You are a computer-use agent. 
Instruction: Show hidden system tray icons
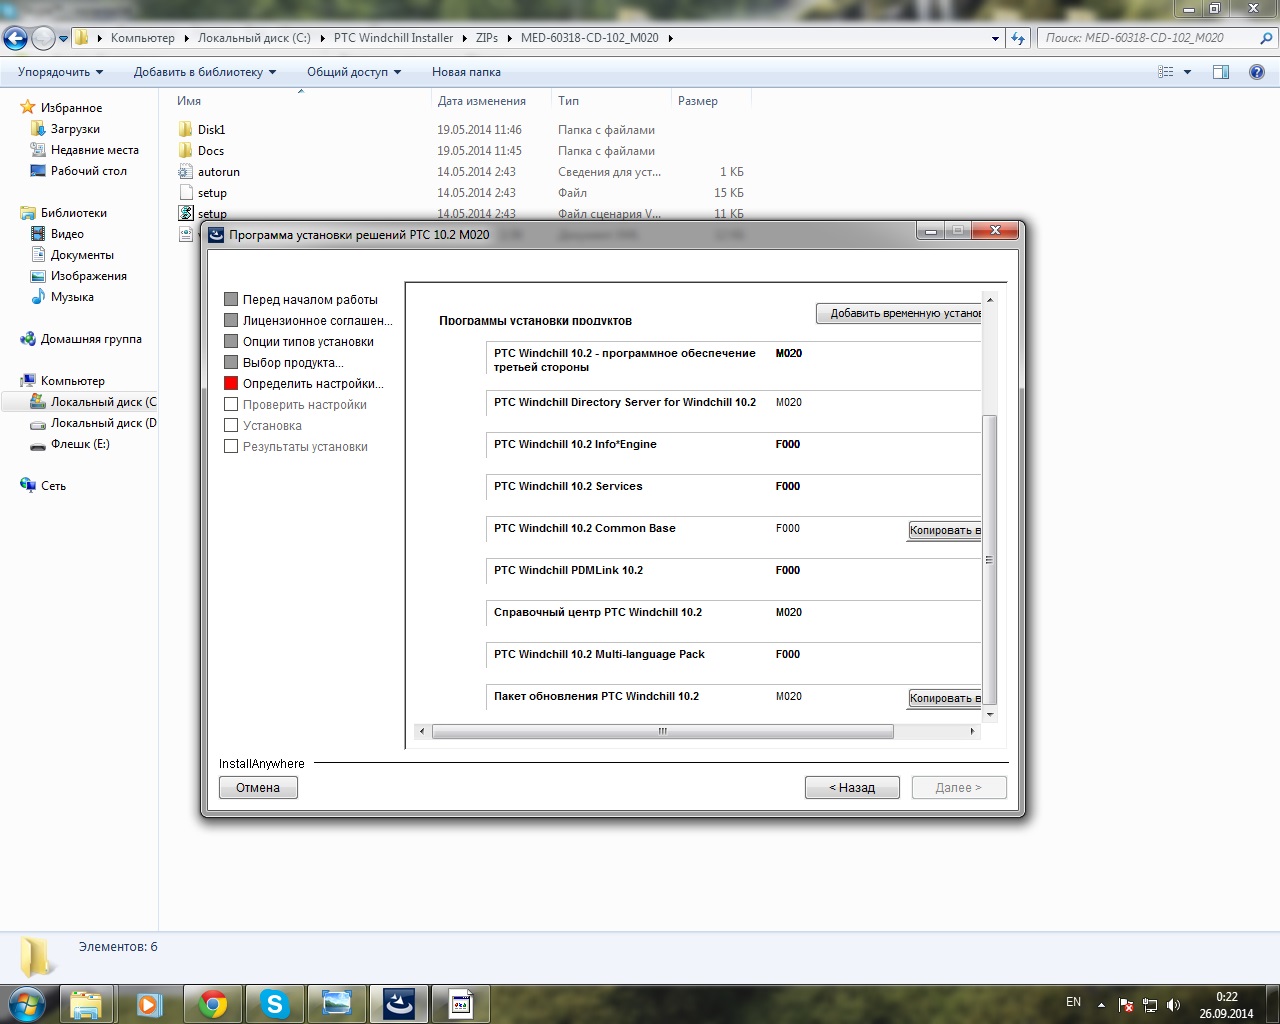(x=1101, y=1005)
